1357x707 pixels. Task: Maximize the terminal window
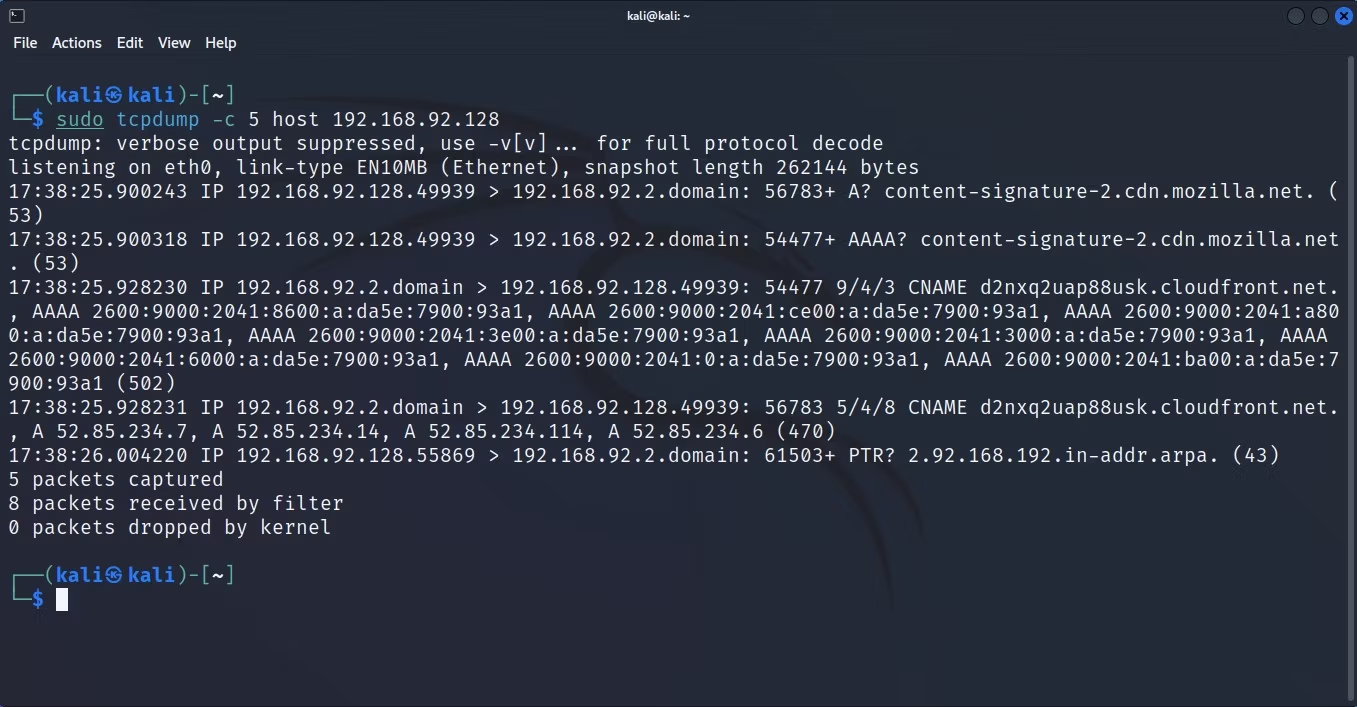coord(1319,16)
